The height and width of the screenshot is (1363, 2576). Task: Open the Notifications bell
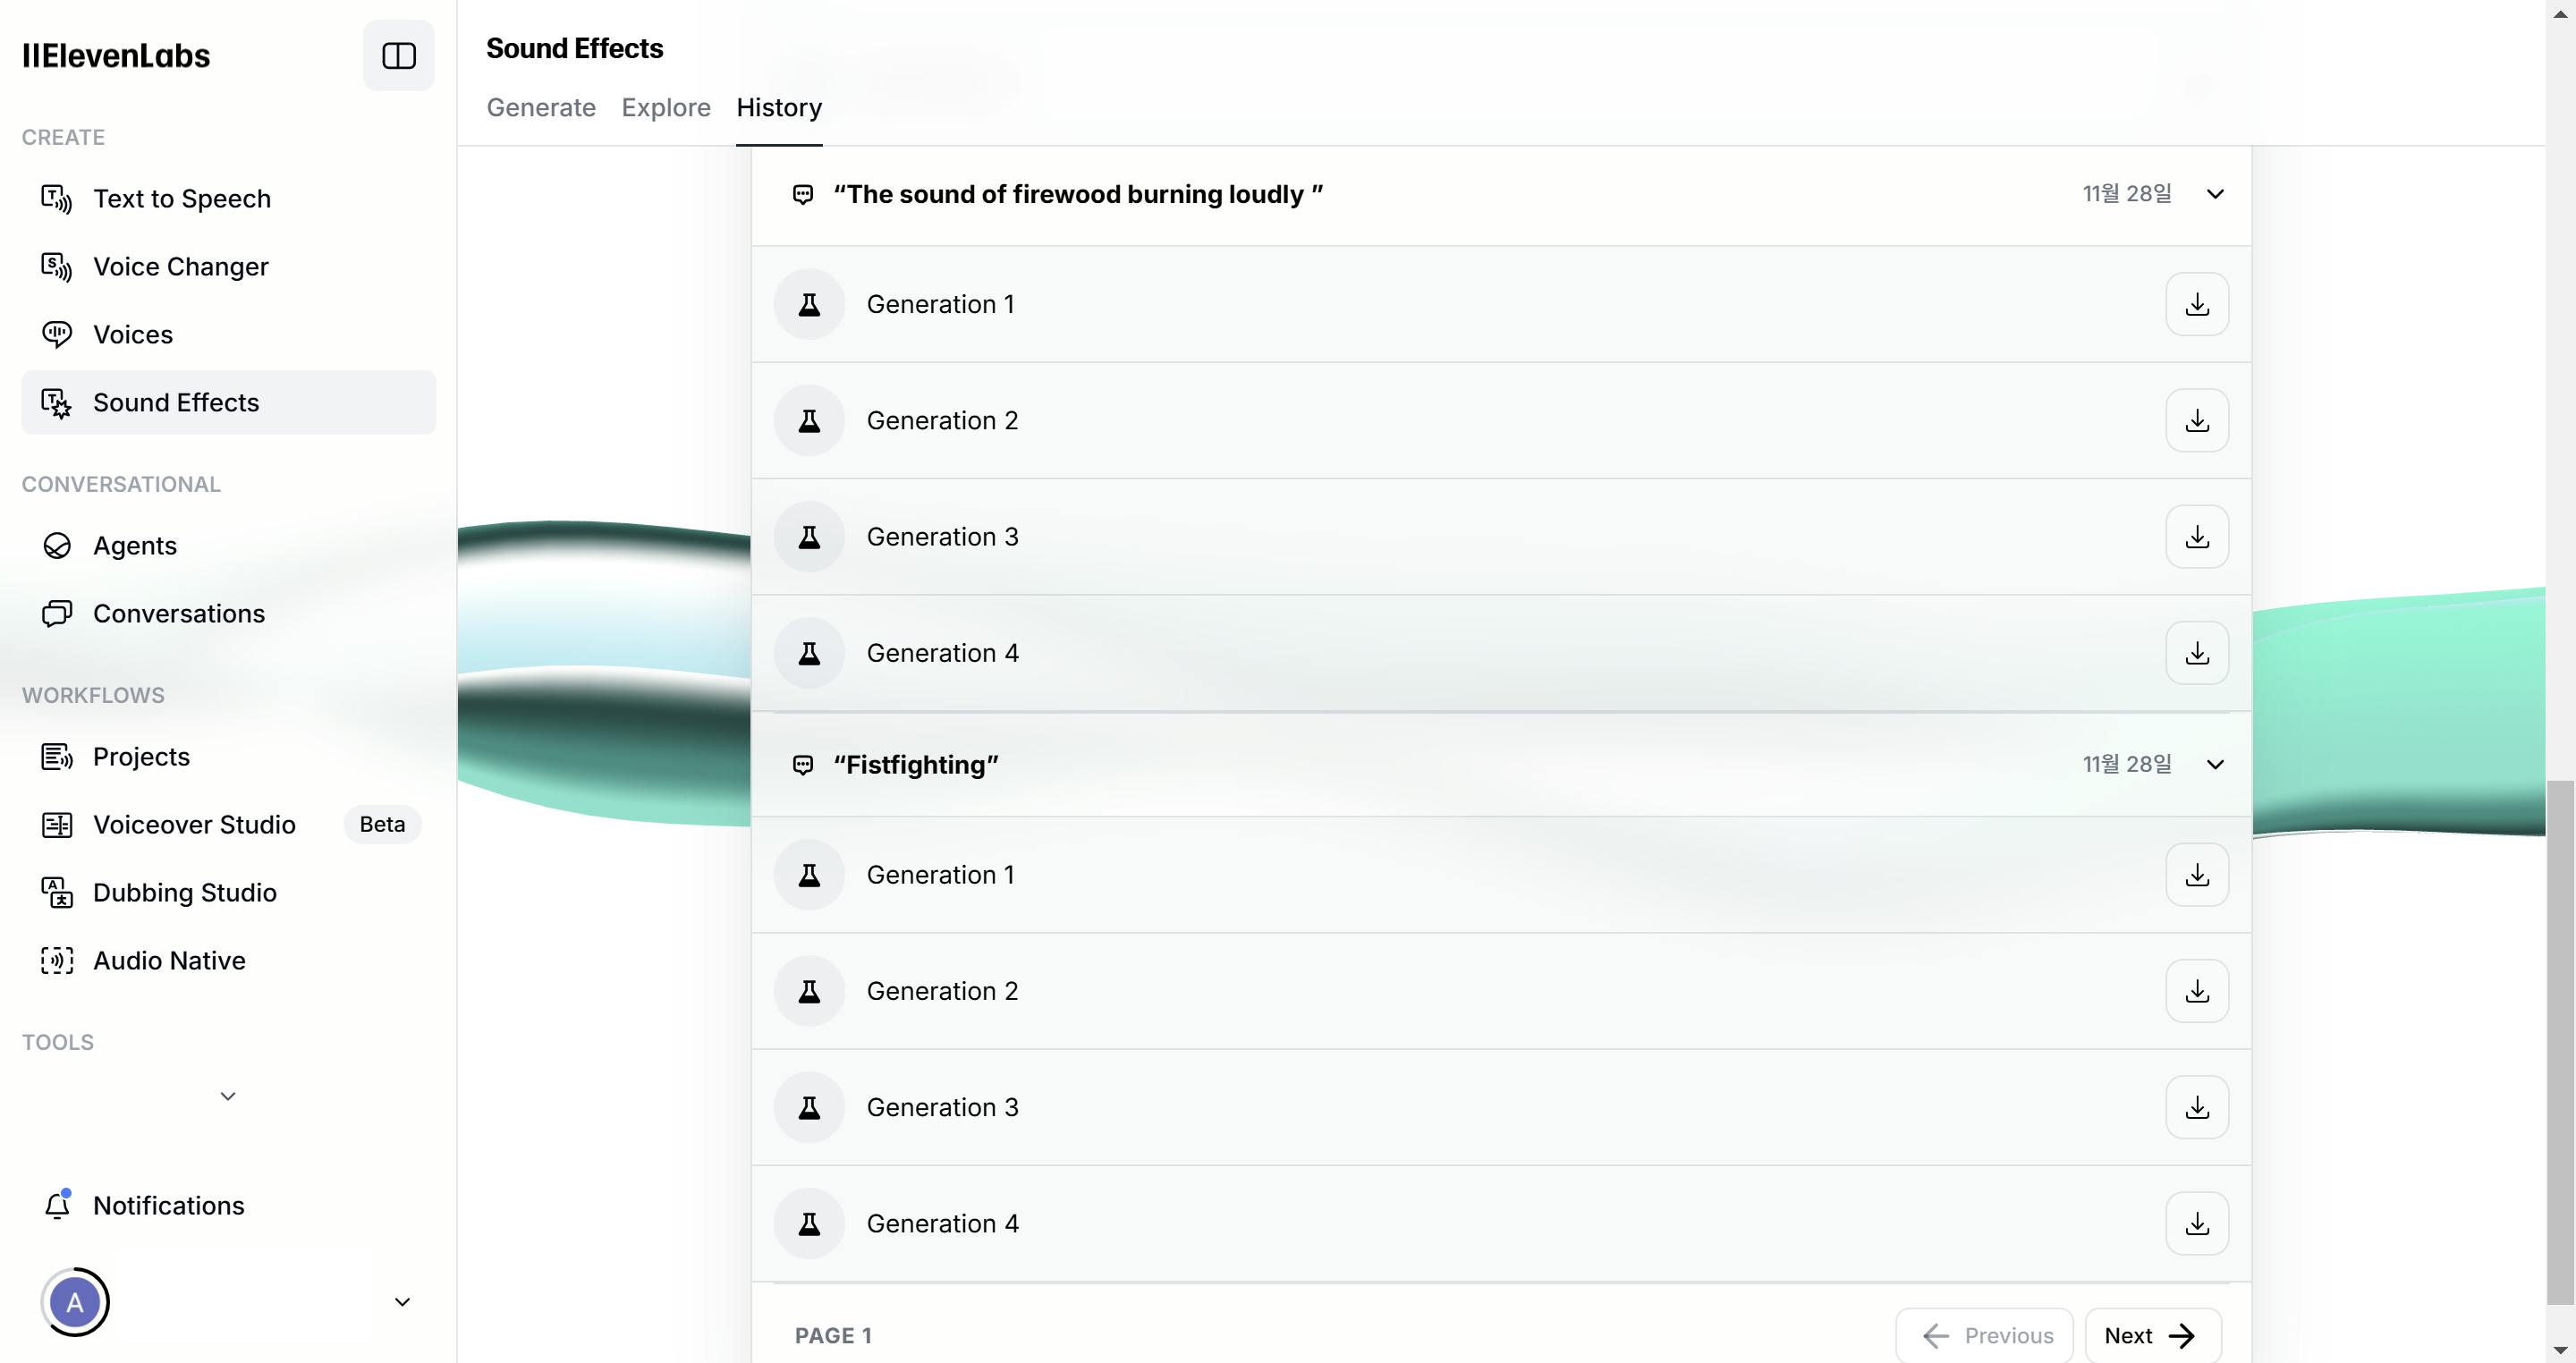point(58,1205)
